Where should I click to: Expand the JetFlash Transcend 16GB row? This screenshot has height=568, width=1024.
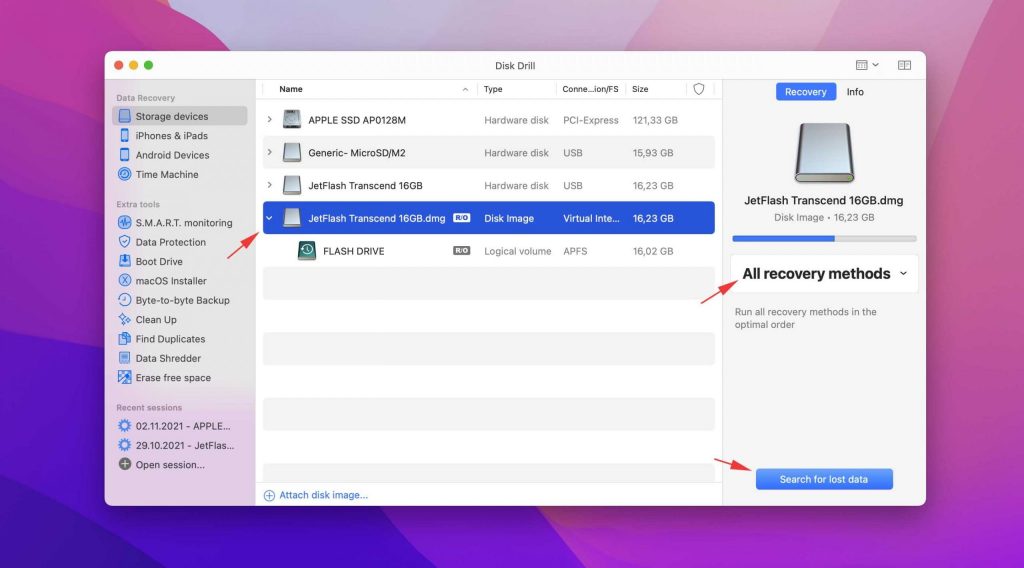click(269, 185)
